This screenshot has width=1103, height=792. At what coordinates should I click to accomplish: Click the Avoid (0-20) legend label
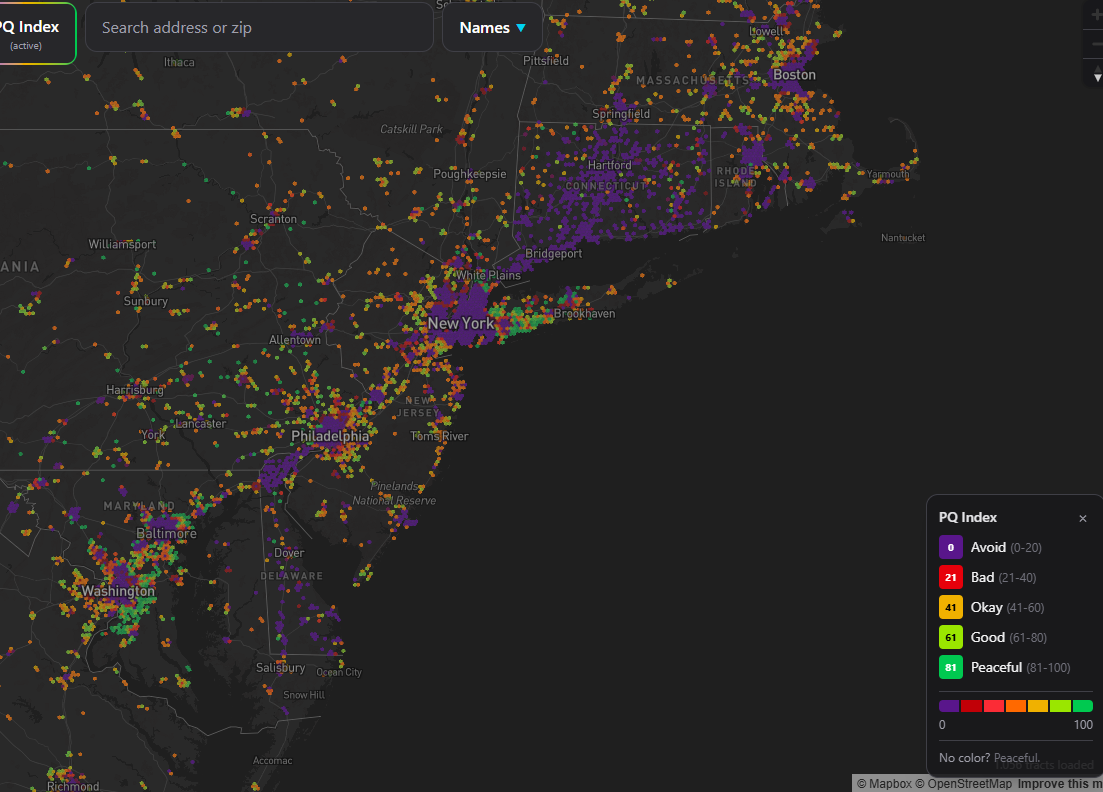click(1006, 547)
